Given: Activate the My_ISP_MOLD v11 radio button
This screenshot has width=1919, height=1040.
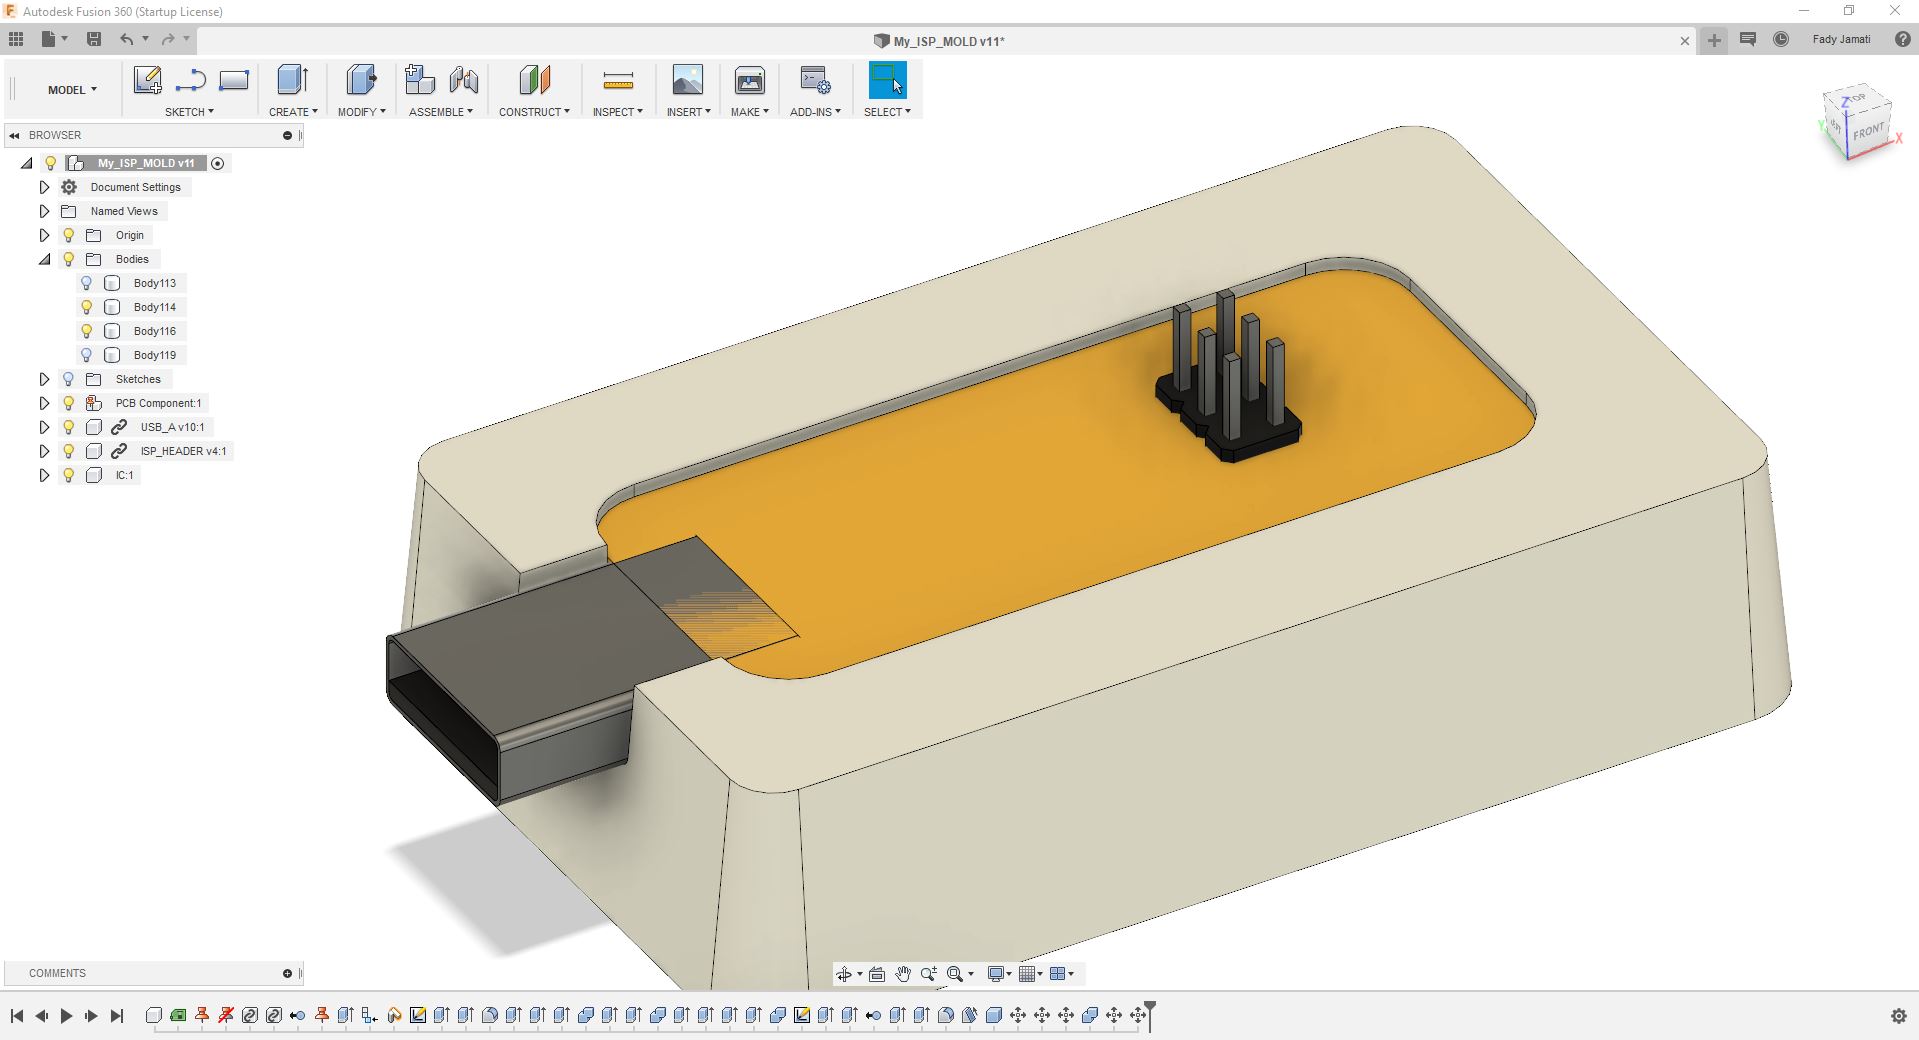Looking at the screenshot, I should [218, 163].
